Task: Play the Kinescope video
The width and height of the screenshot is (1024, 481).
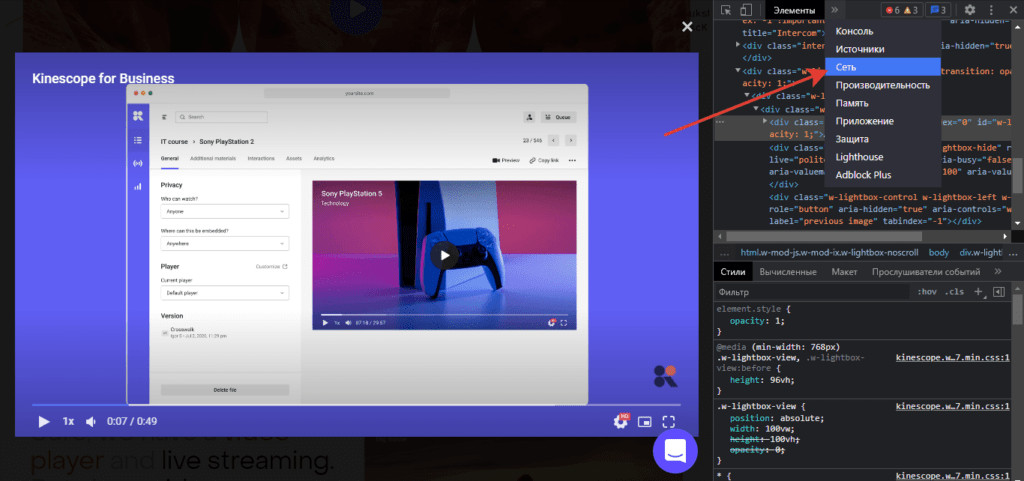Action: [43, 422]
